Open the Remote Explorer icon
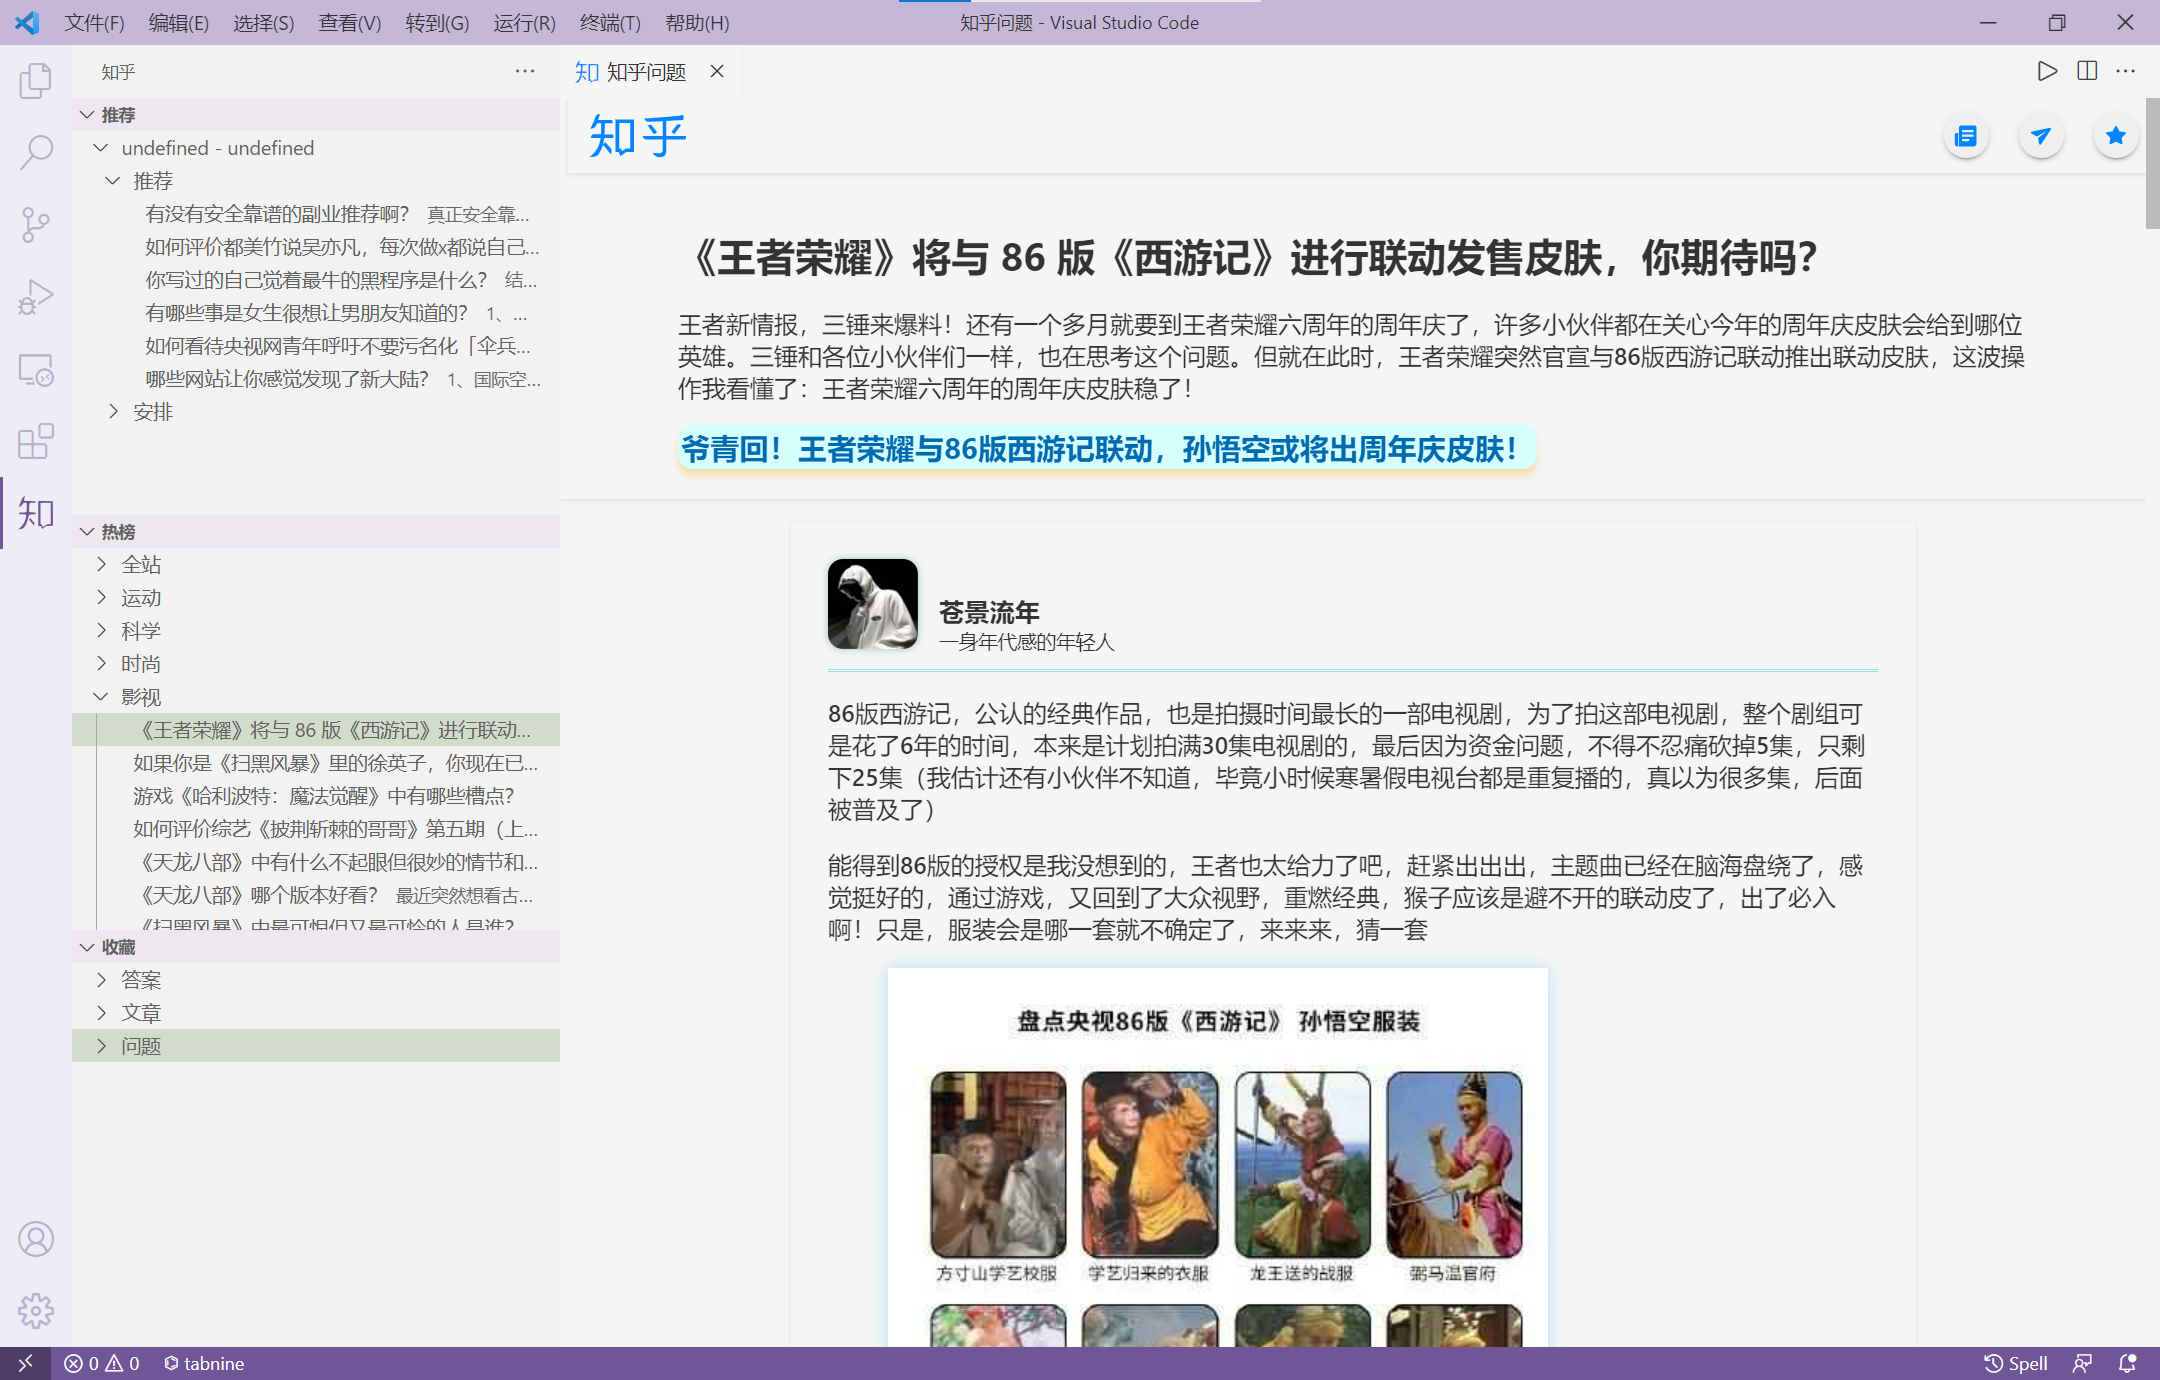 pos(36,369)
